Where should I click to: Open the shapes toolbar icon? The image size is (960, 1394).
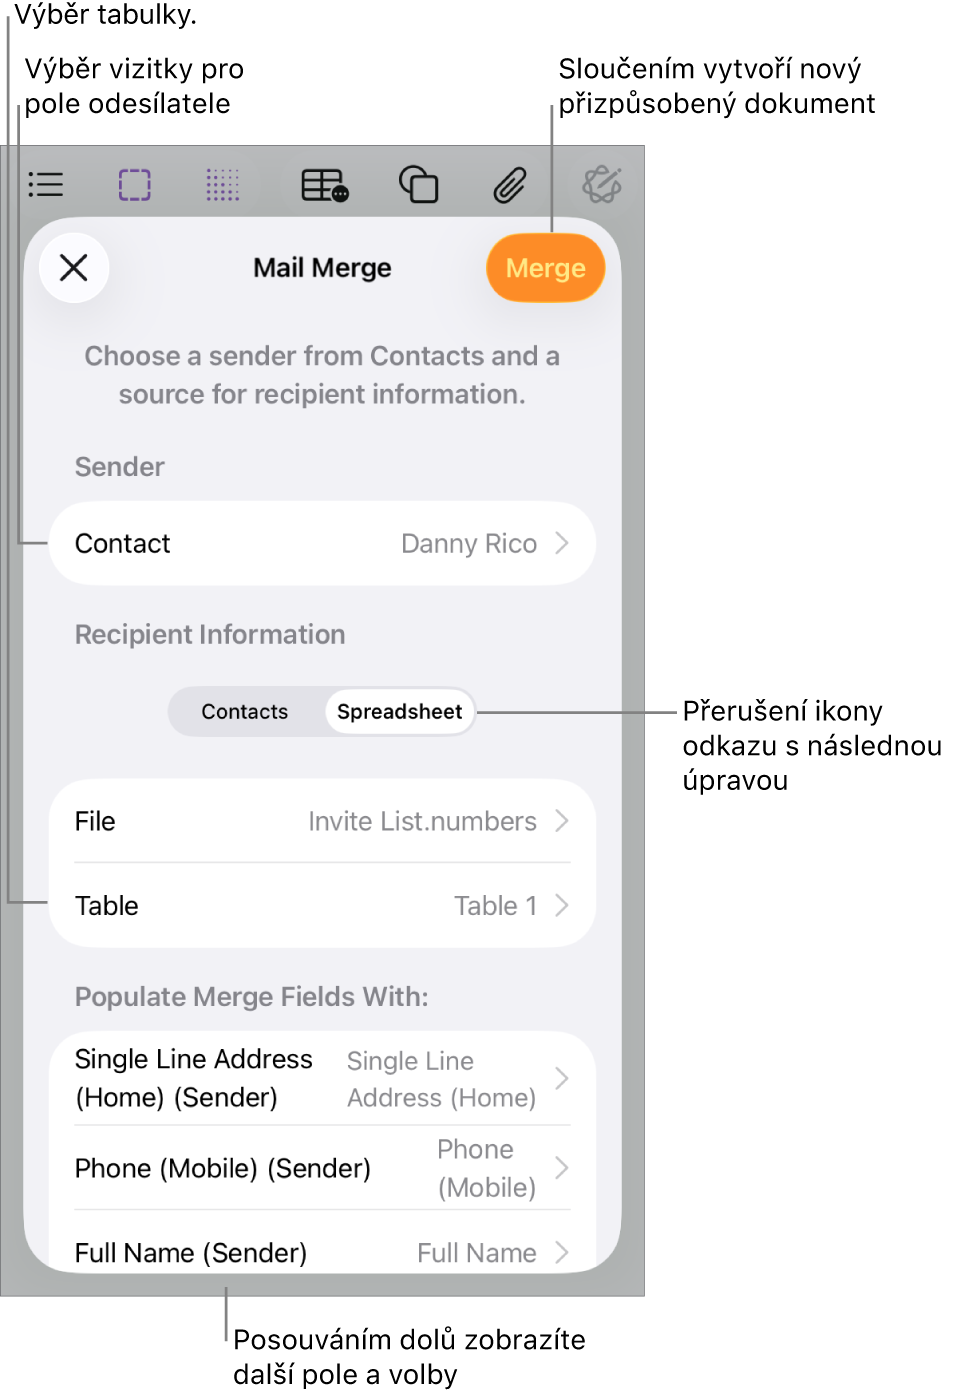(x=418, y=185)
